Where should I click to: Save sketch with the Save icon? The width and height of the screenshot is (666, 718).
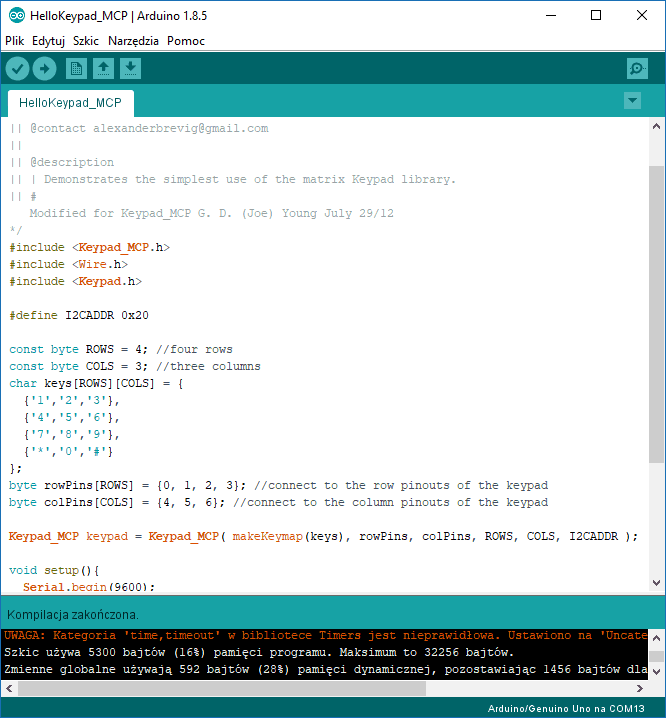pyautogui.click(x=131, y=69)
